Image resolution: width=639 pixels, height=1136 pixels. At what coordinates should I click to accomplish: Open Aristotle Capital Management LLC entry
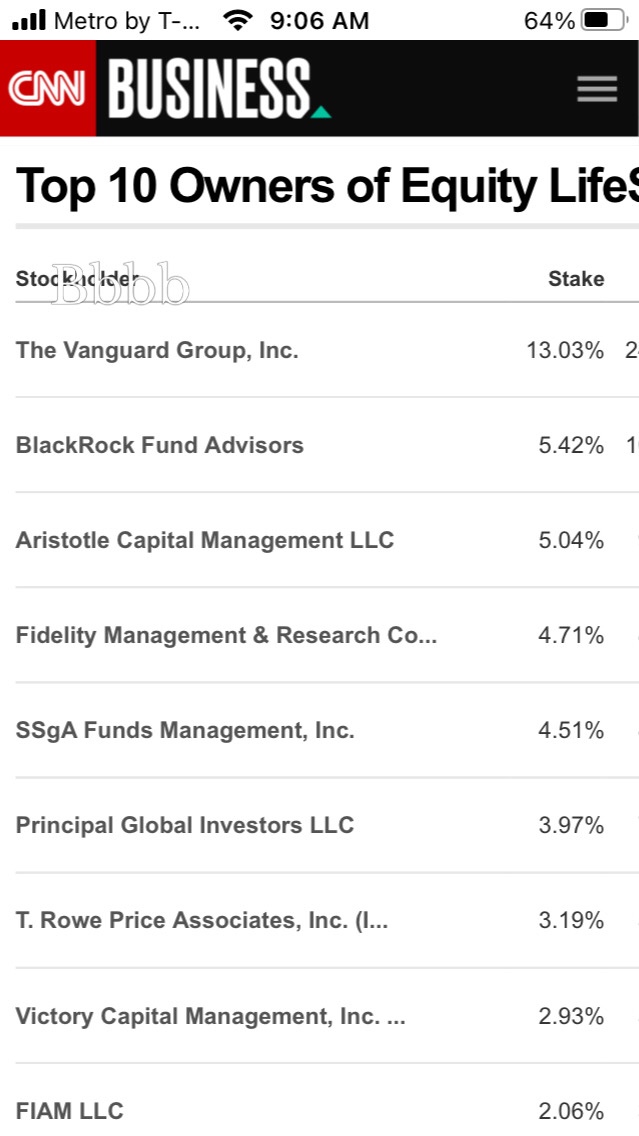pos(205,540)
